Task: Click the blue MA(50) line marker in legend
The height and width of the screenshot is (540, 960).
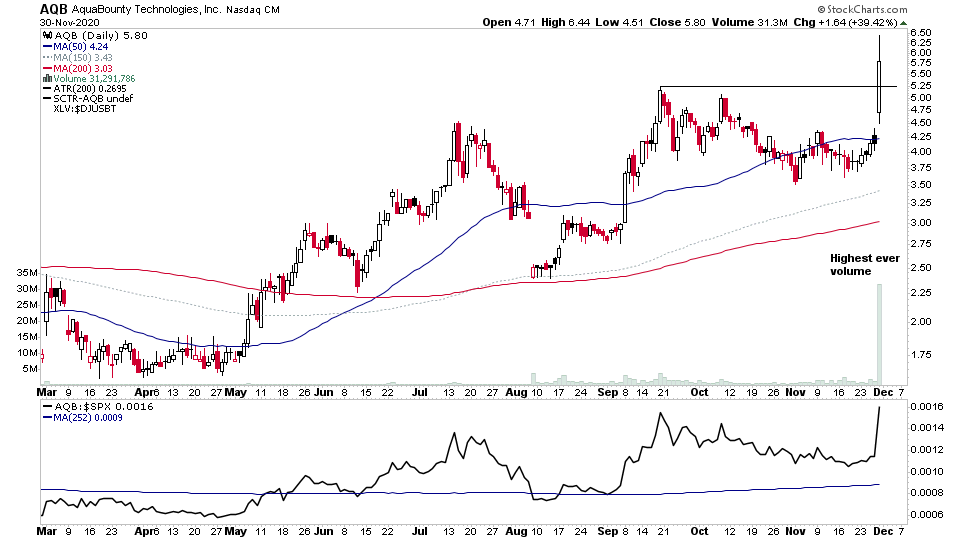Action: click(48, 47)
